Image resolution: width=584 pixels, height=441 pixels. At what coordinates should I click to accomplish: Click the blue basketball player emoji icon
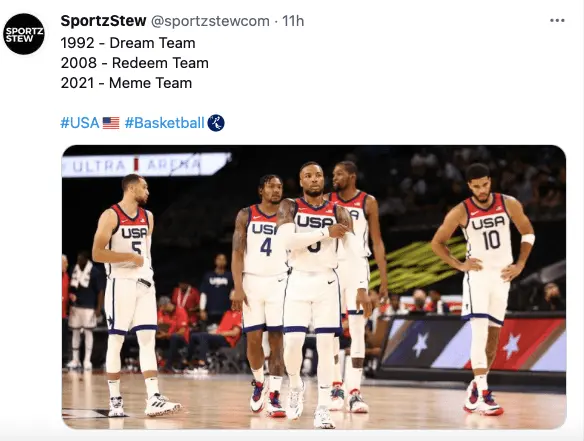216,123
